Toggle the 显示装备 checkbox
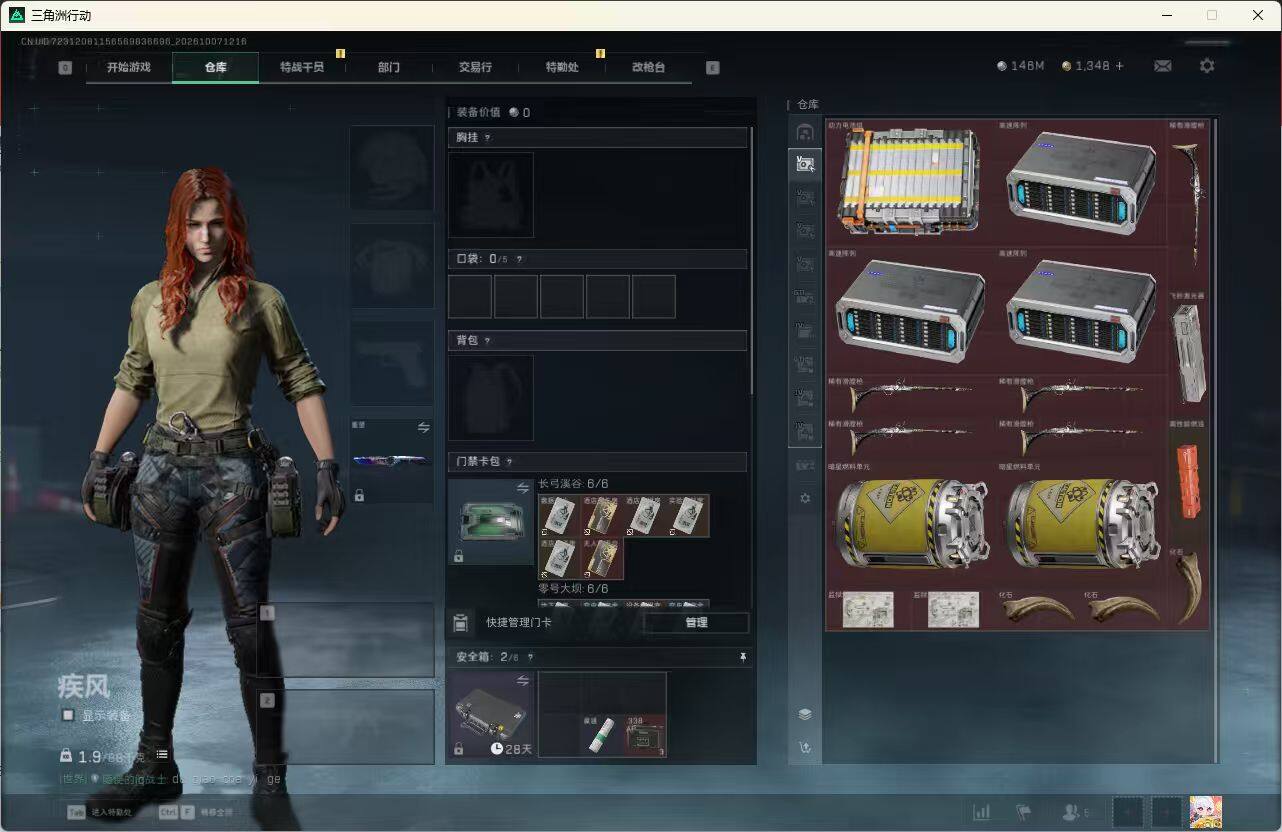1282x832 pixels. point(68,715)
